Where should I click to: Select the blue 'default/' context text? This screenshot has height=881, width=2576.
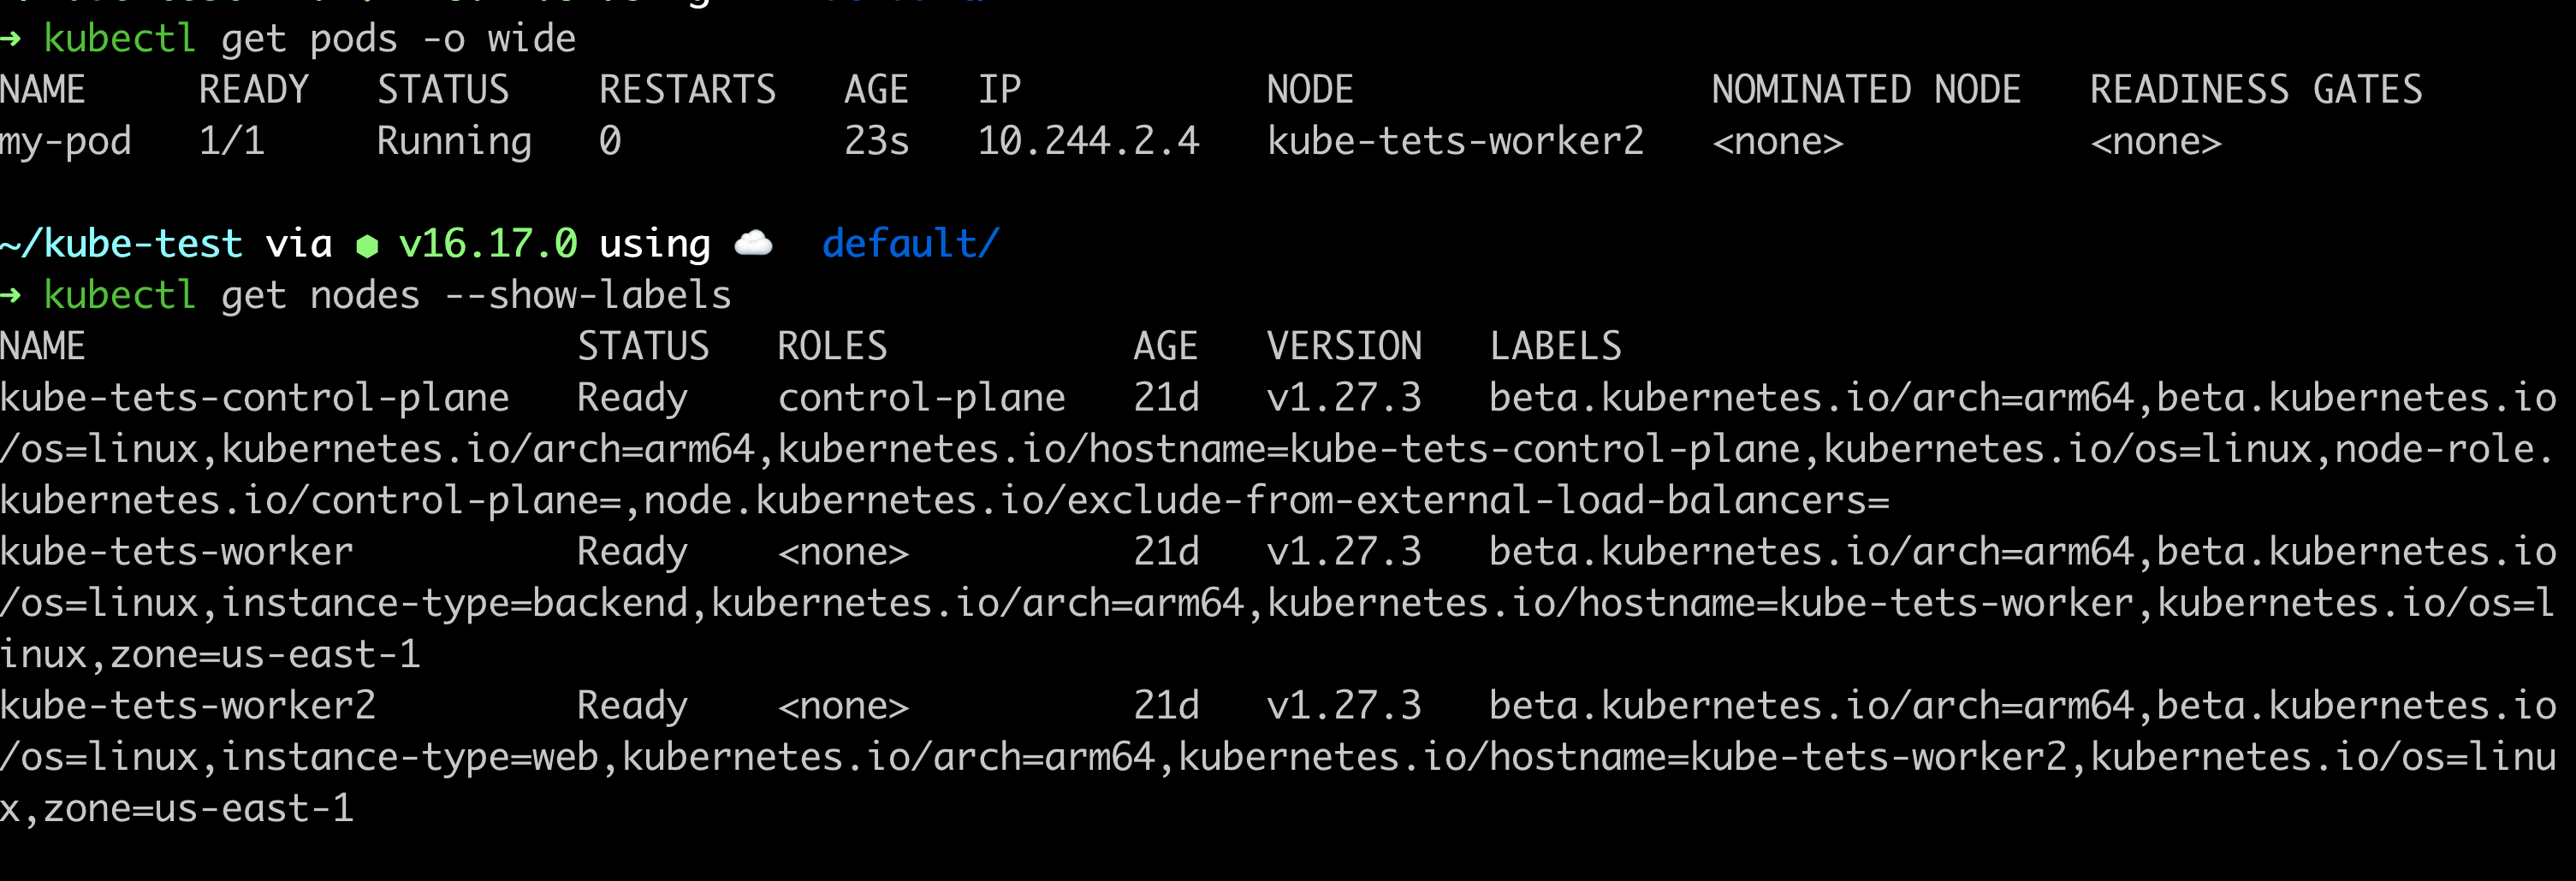[909, 244]
